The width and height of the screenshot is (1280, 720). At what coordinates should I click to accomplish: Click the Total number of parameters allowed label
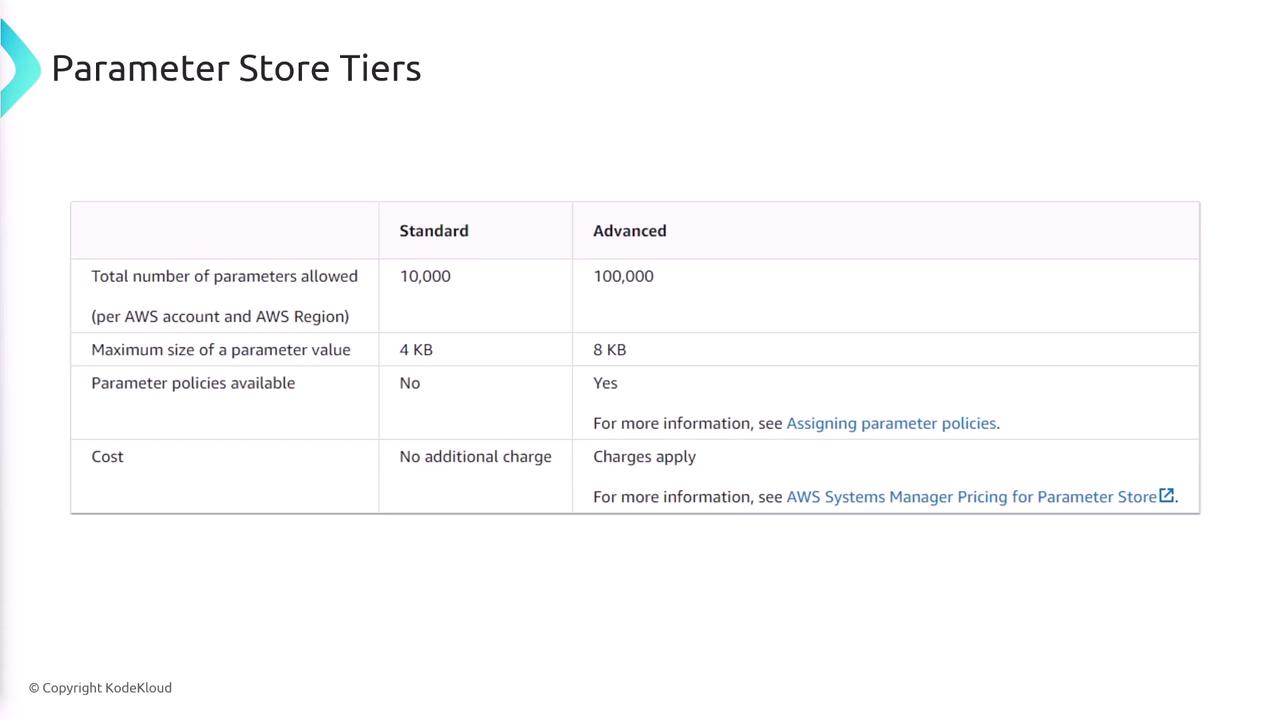[x=224, y=276]
